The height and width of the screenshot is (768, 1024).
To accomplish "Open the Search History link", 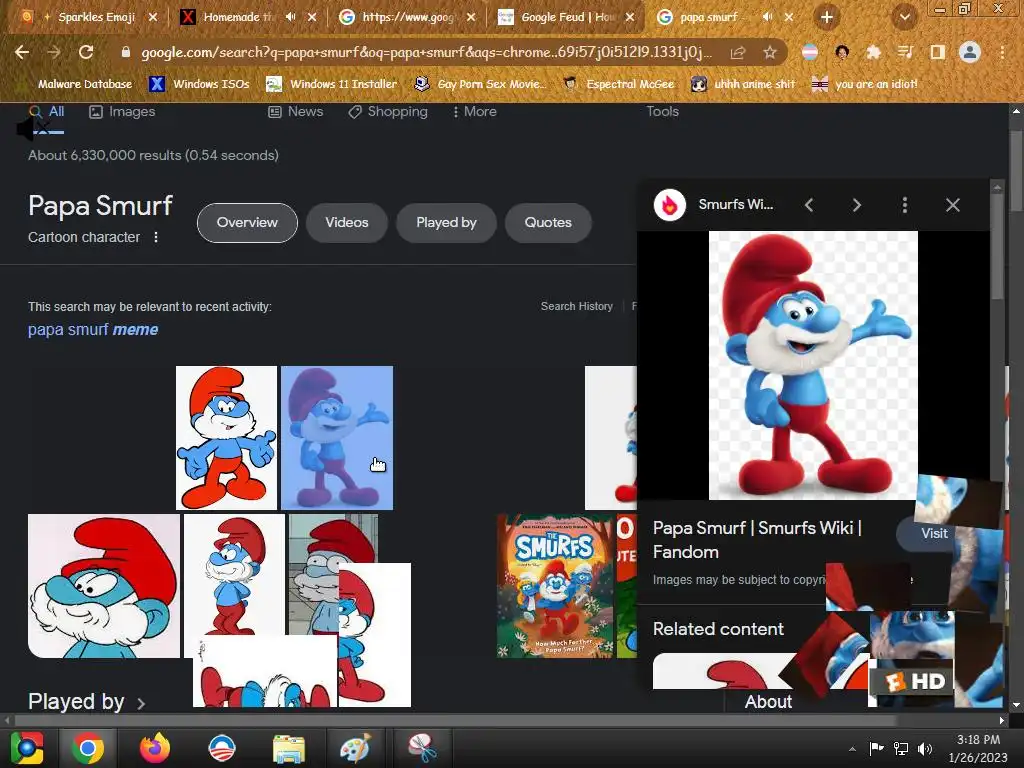I will point(577,306).
